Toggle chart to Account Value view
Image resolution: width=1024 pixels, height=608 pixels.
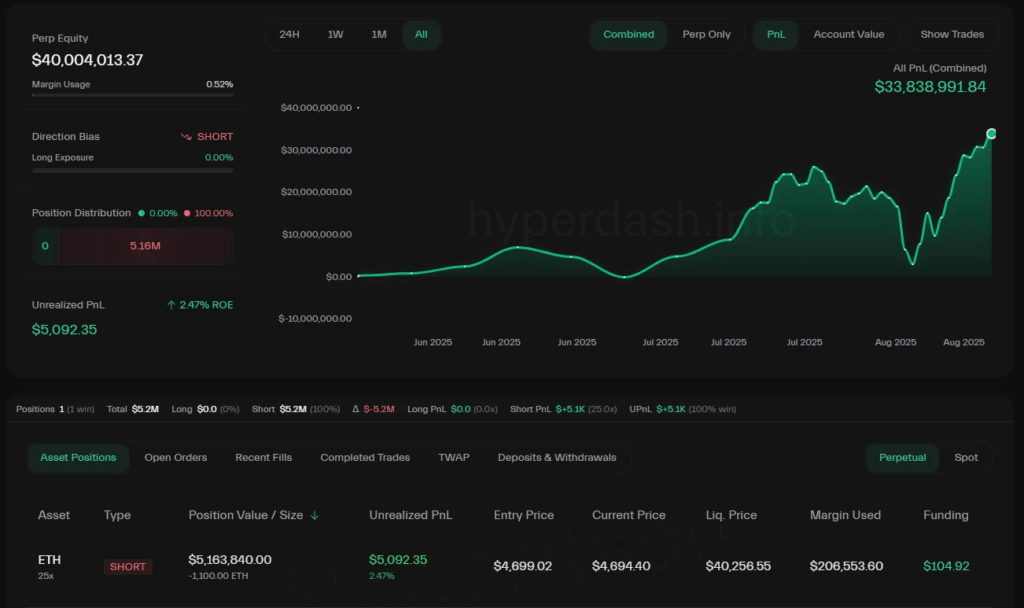[x=848, y=34]
